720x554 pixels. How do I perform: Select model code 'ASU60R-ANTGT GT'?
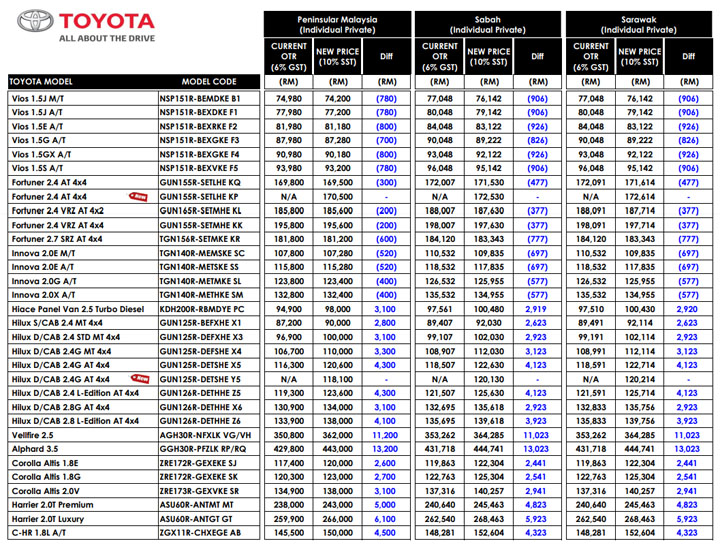[196, 519]
